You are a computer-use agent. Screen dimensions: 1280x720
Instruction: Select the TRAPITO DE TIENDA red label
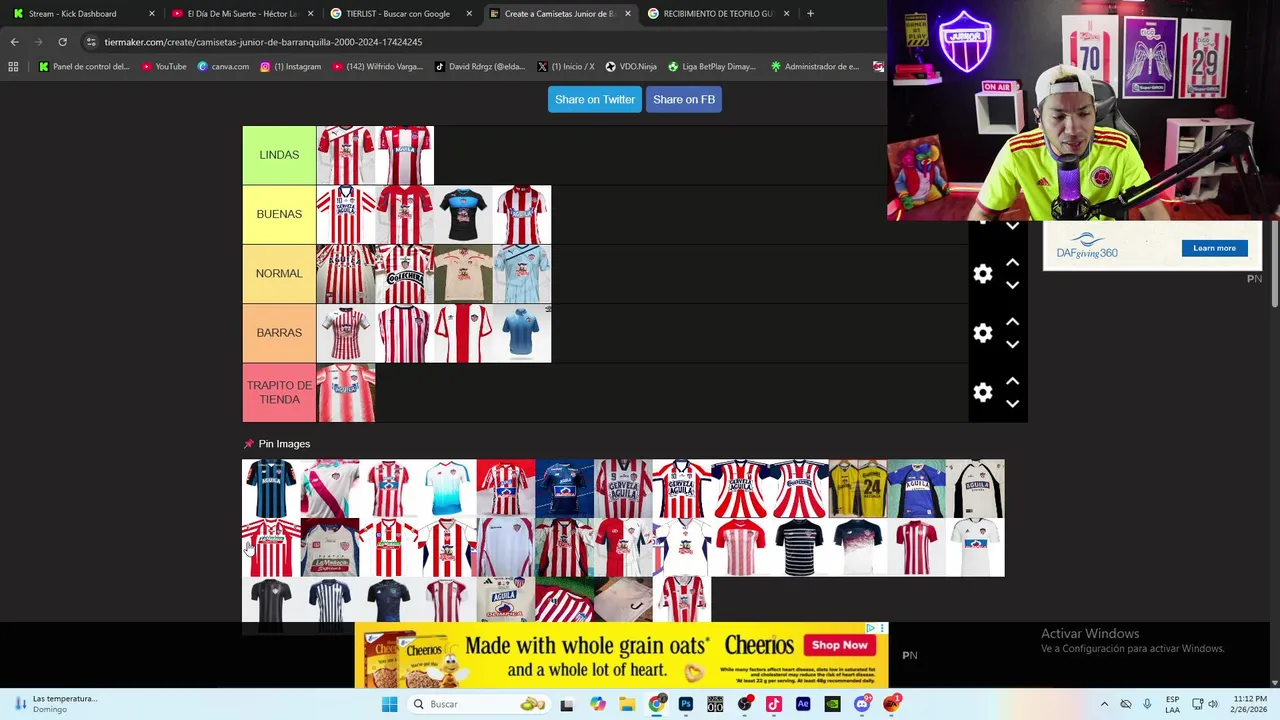point(279,393)
